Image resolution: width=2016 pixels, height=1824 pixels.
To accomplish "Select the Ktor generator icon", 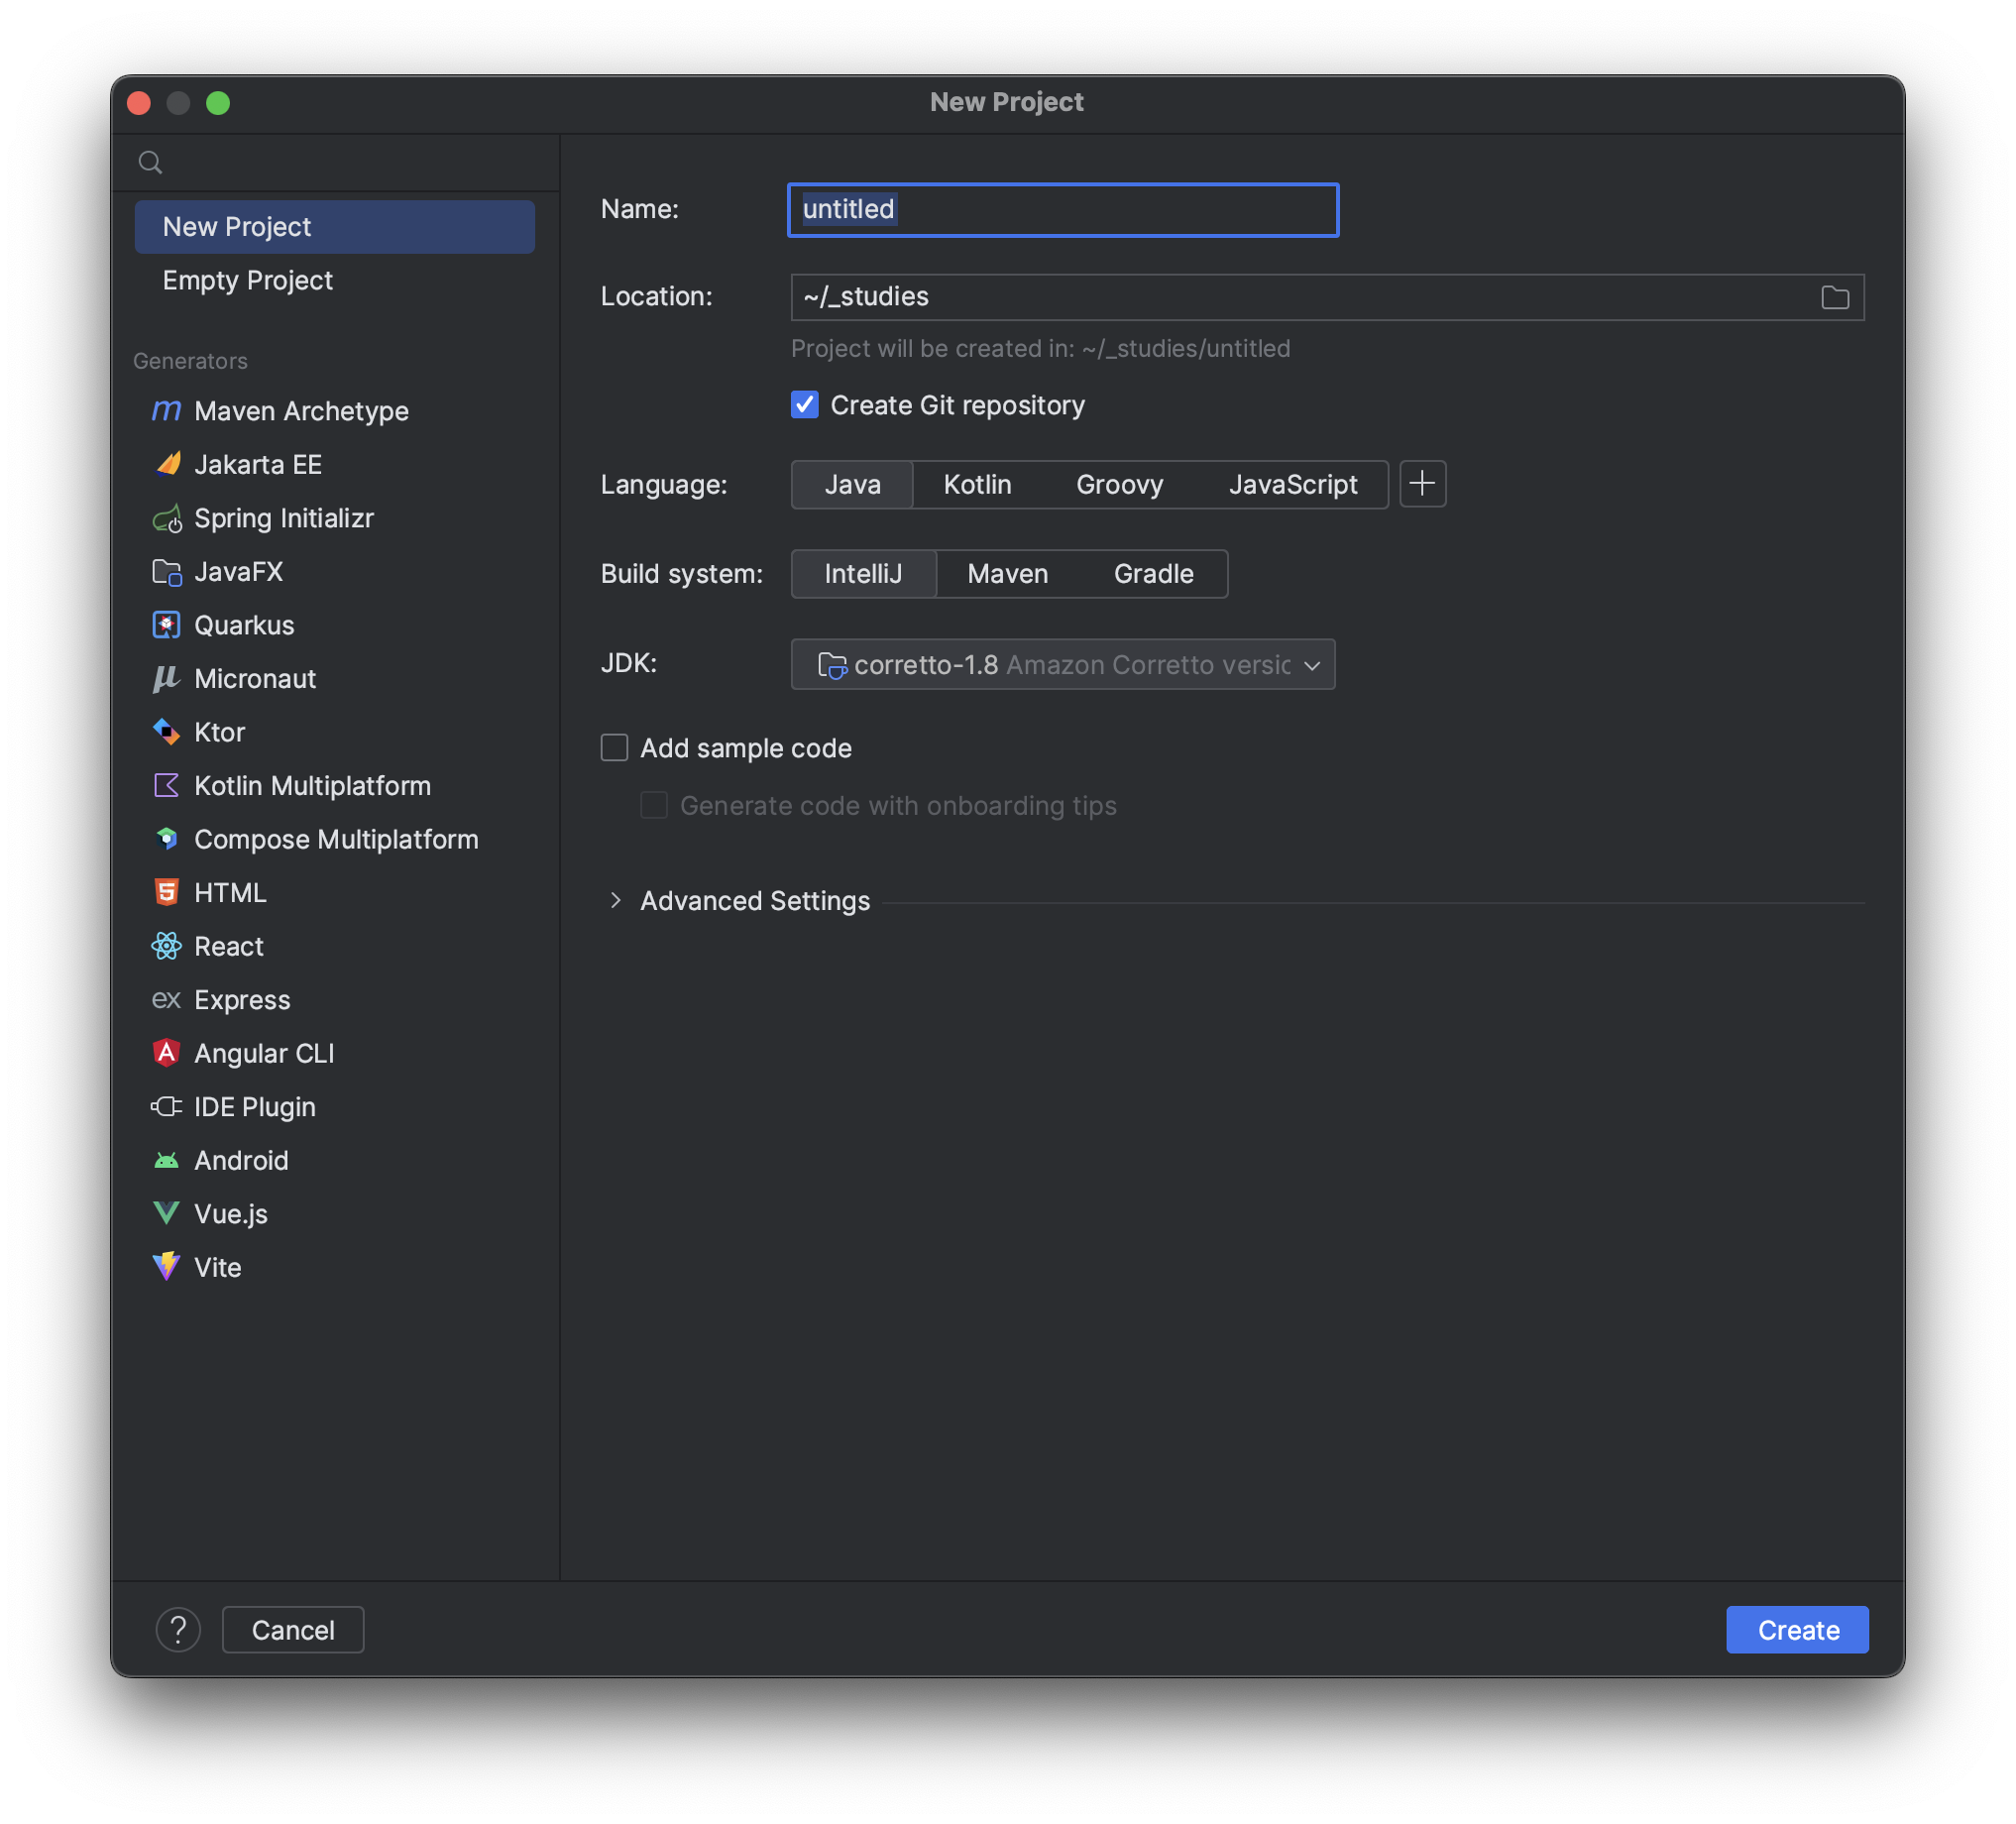I will (166, 732).
